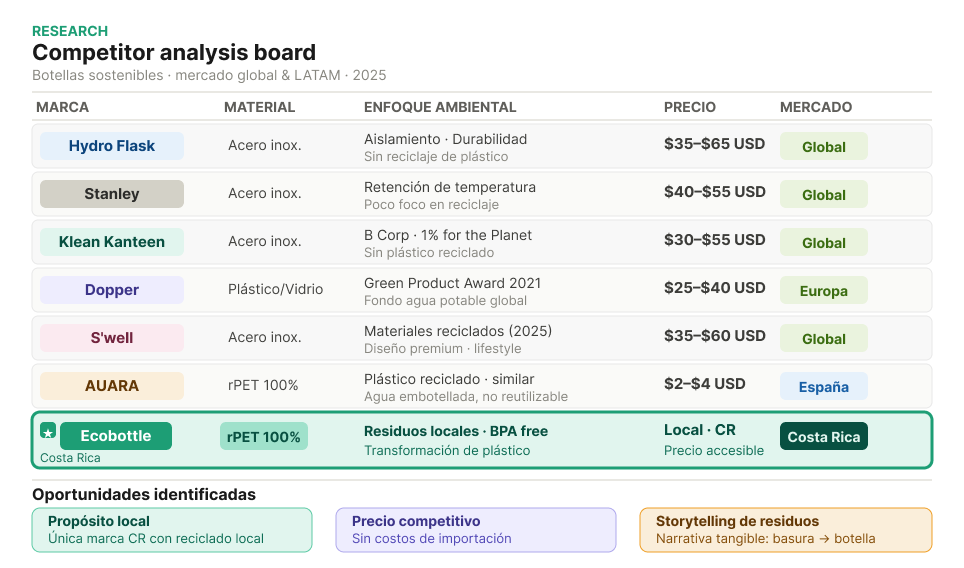Viewport: 964px width, 568px height.
Task: Click the star icon beside Ecobottle
Action: [x=48, y=432]
